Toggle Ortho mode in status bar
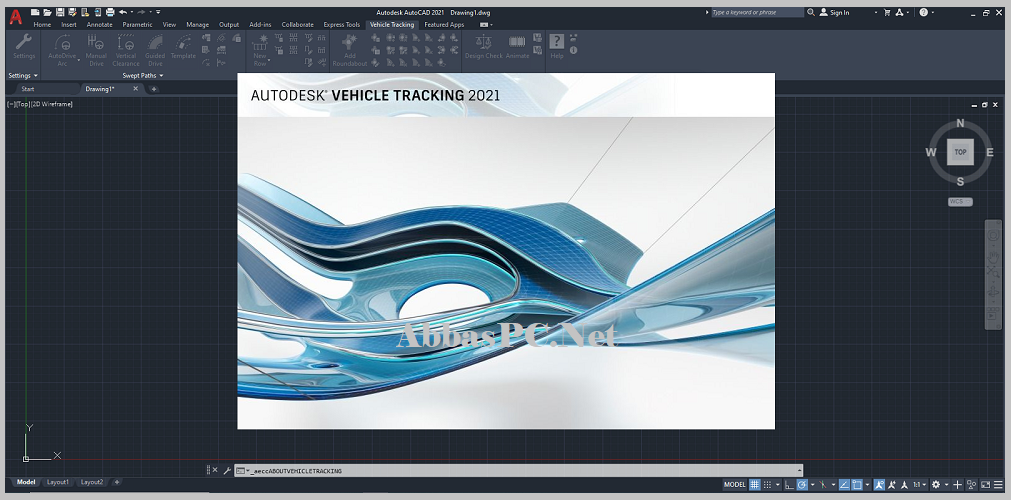 789,485
